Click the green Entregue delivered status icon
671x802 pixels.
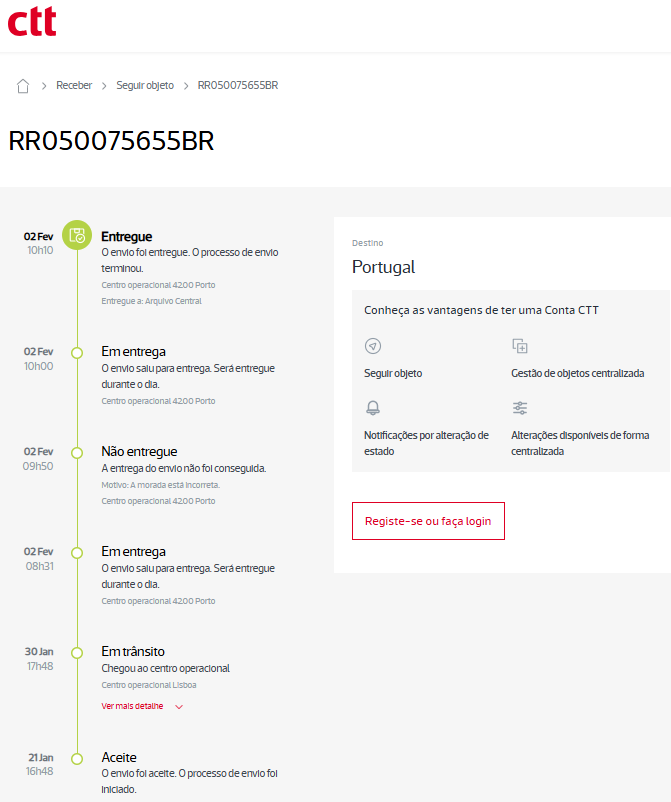point(77,236)
